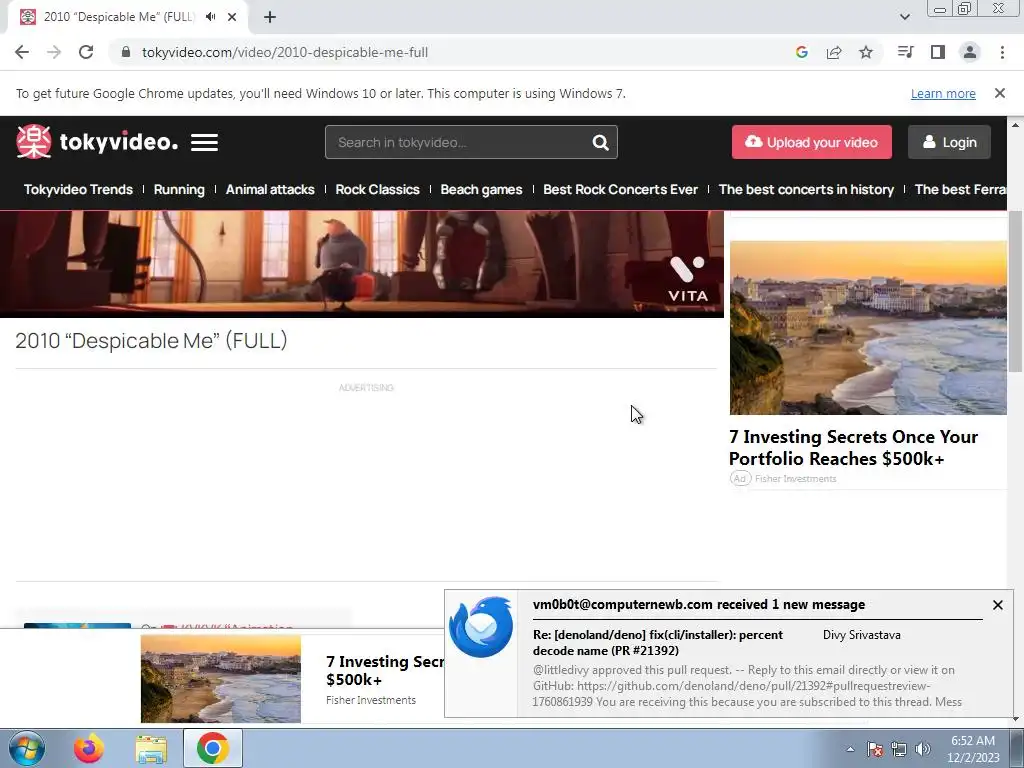1024x768 pixels.
Task: Open the Running category
Action: pos(179,189)
